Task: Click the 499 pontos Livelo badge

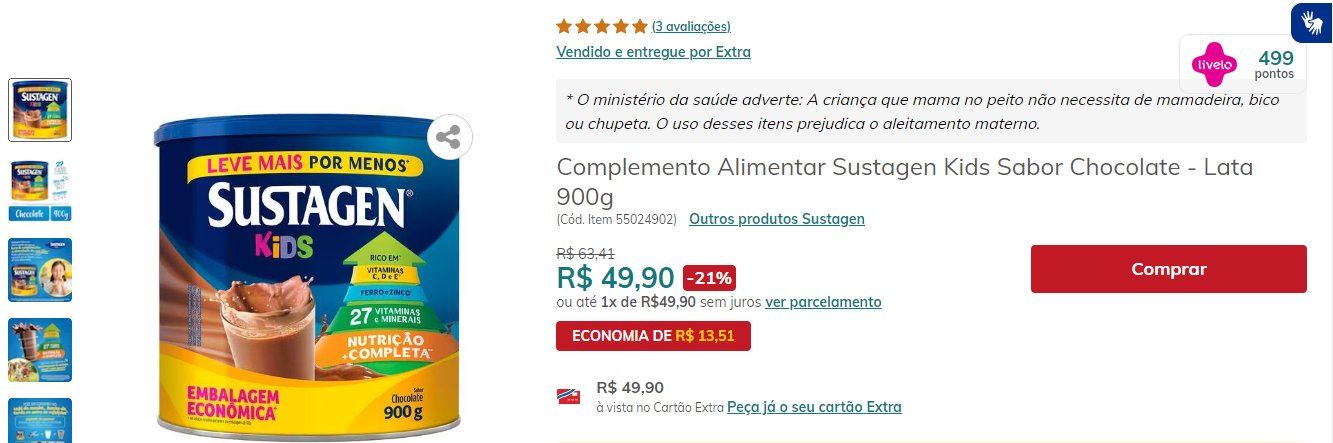Action: click(1243, 65)
